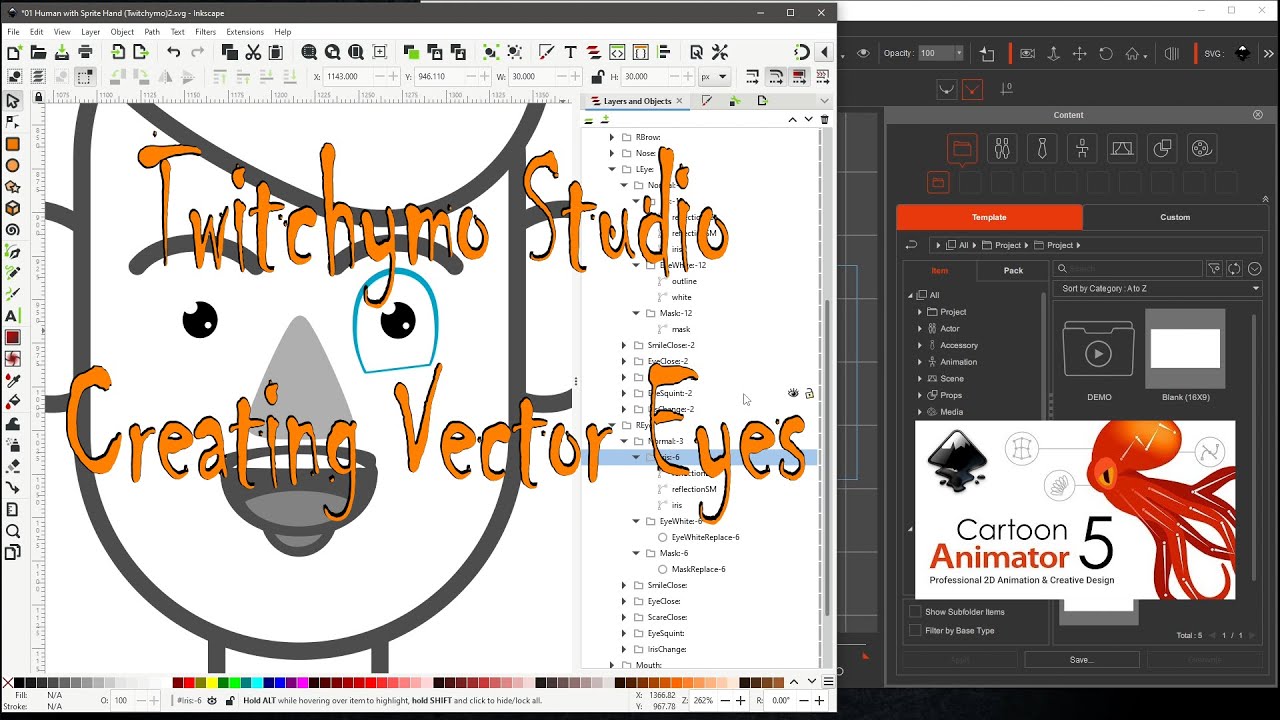Click the Print document icon
This screenshot has width=1280, height=720.
(x=85, y=52)
